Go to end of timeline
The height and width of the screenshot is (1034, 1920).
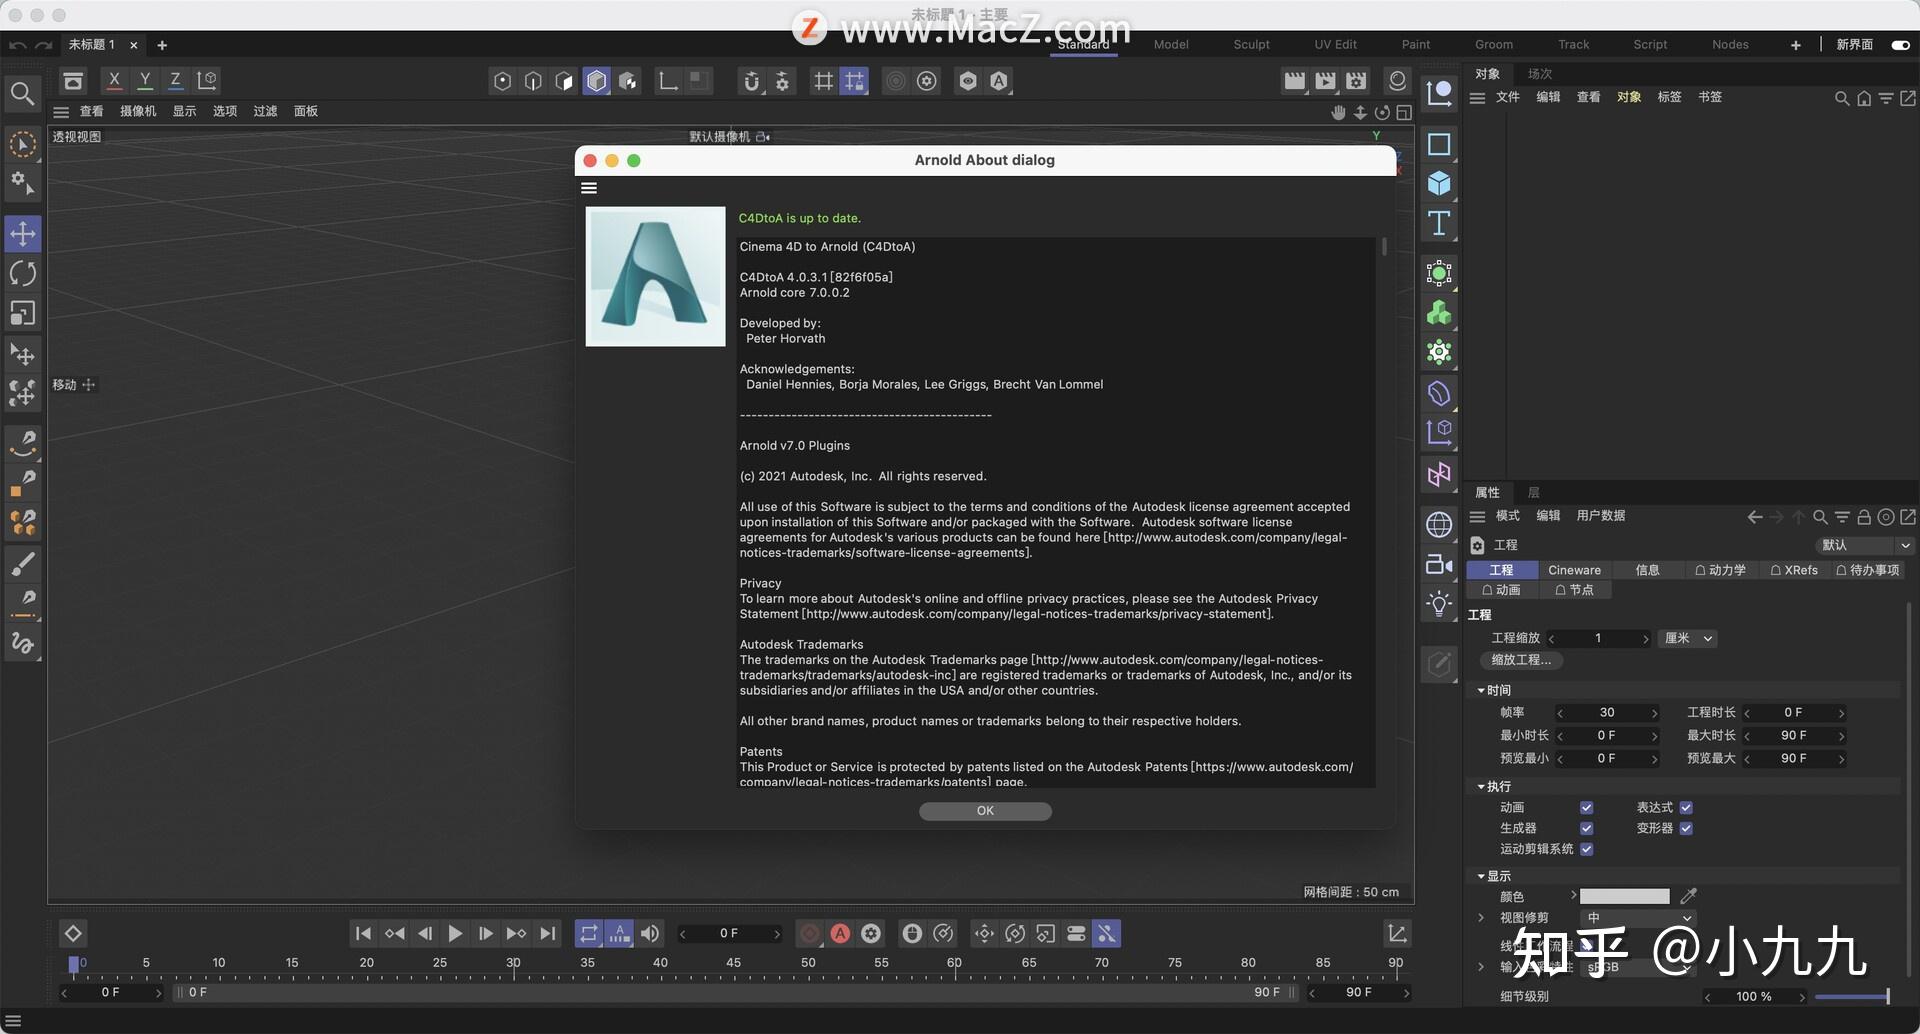point(547,933)
